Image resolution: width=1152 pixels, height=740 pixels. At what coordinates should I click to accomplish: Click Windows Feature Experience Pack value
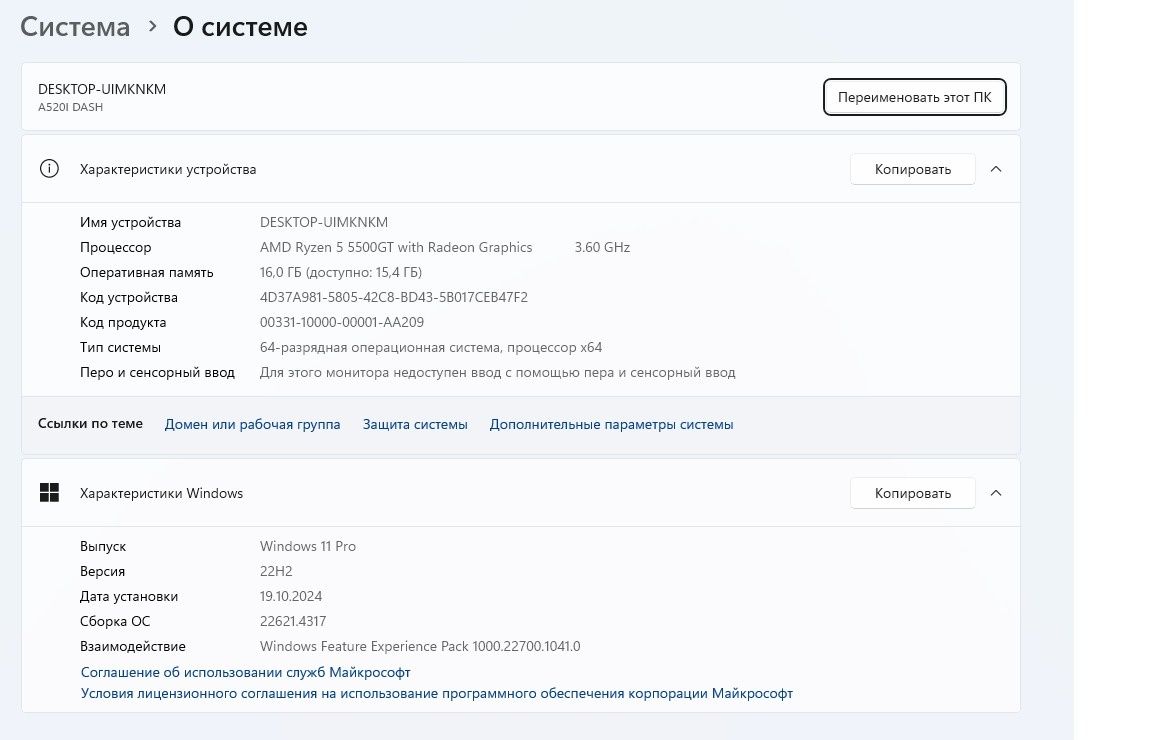coord(420,646)
